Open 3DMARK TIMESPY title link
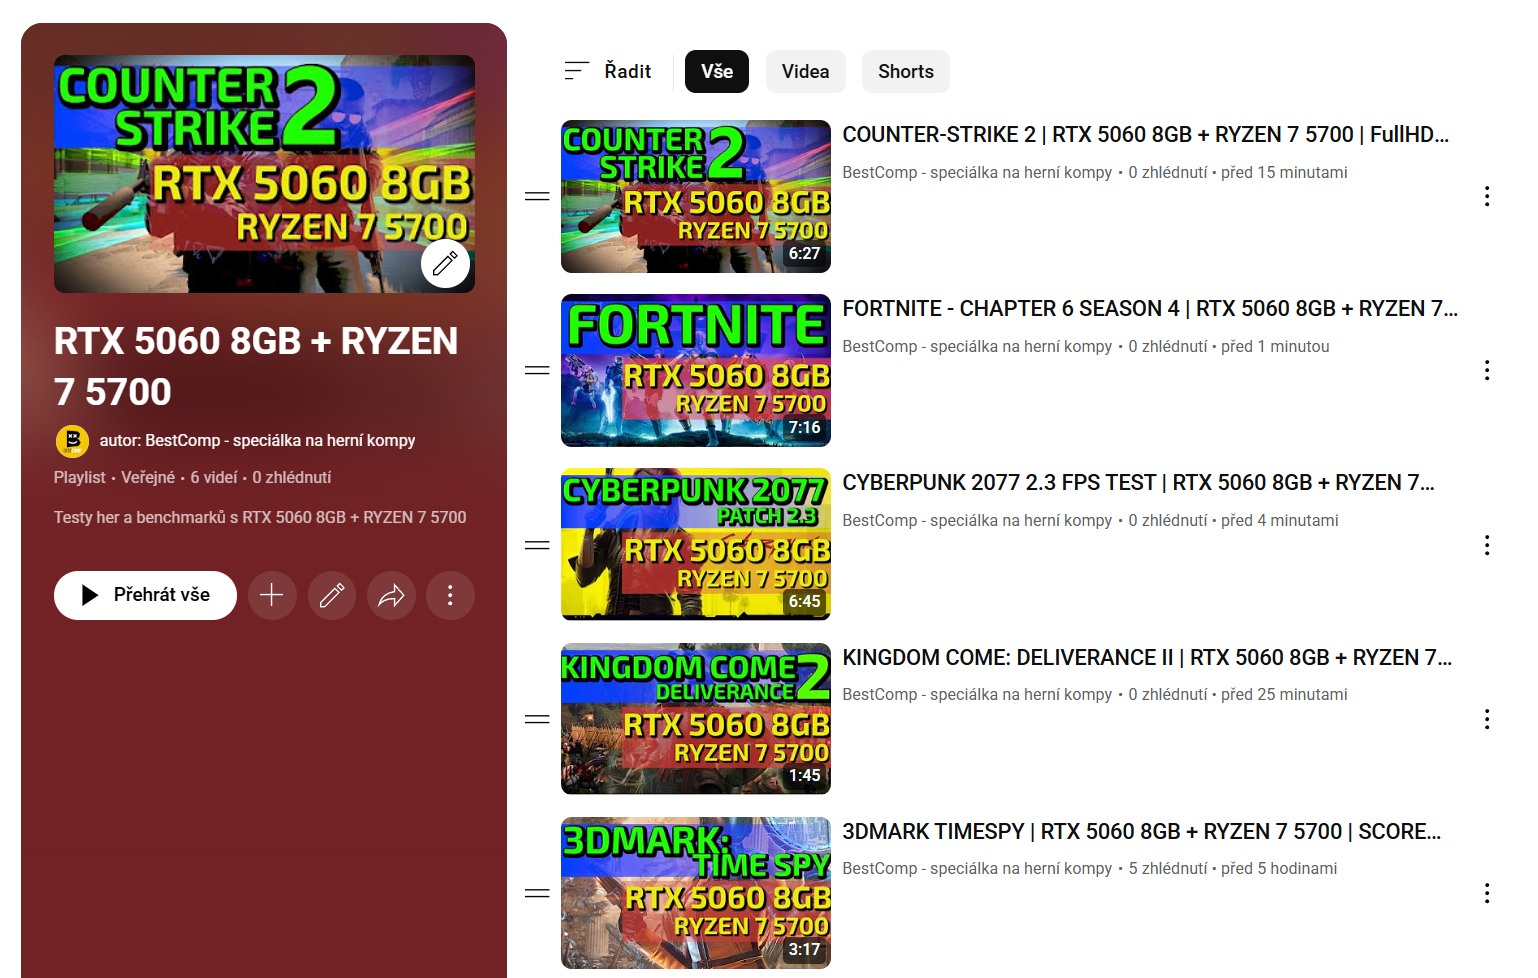This screenshot has height=978, width=1538. point(1141,831)
